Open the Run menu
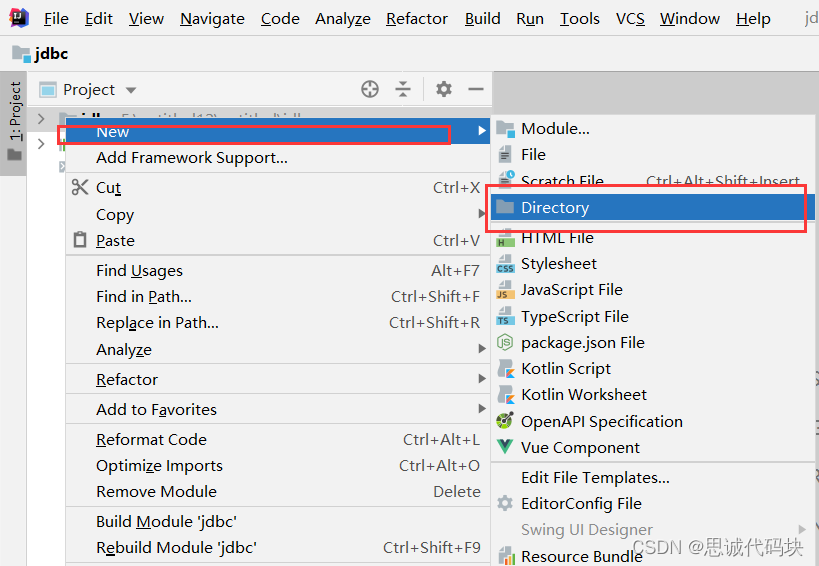 point(530,19)
